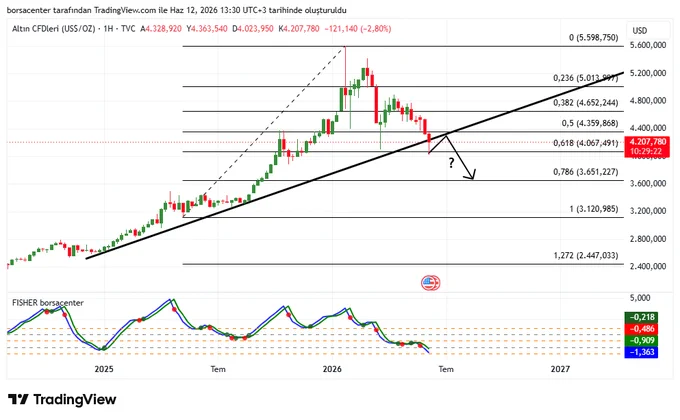The width and height of the screenshot is (680, 420).
Task: Click the close value K4.207,780
Action: coord(299,29)
